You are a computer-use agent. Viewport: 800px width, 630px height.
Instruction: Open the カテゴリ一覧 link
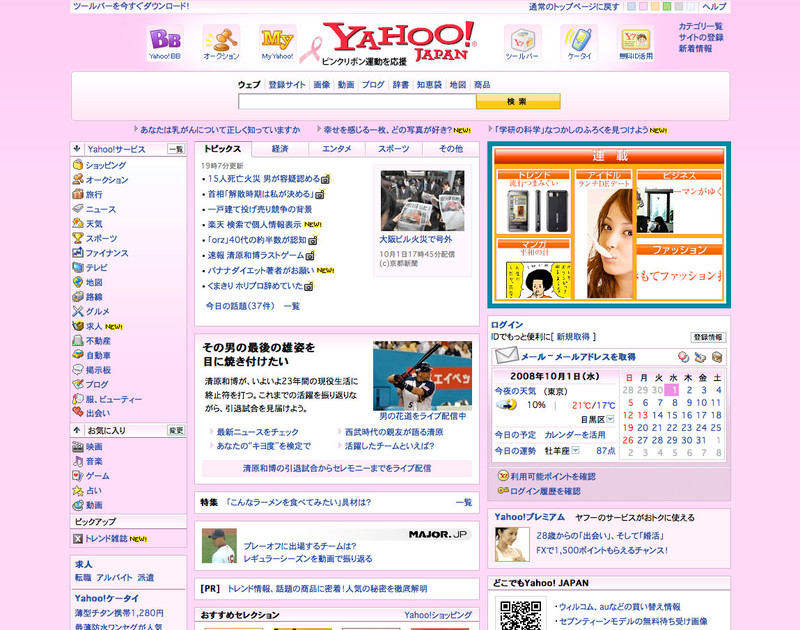[x=701, y=27]
